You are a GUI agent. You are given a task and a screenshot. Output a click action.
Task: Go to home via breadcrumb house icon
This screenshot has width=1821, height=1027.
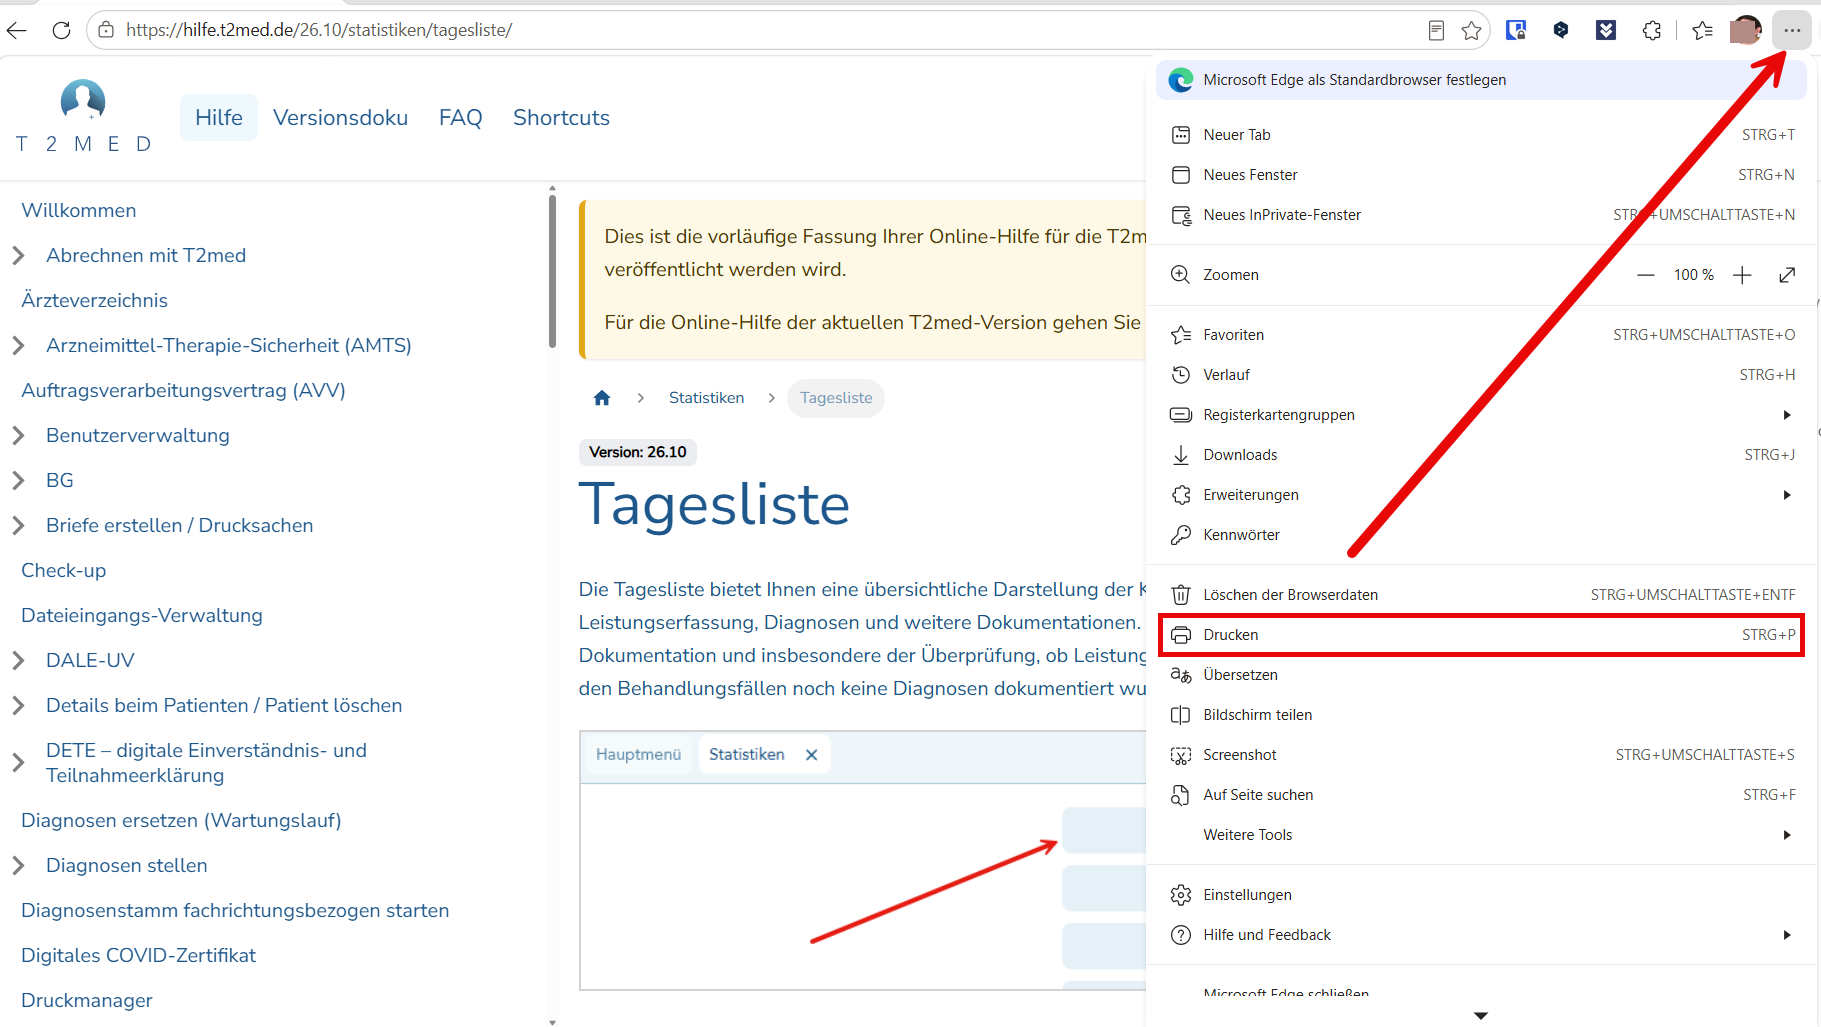[602, 398]
